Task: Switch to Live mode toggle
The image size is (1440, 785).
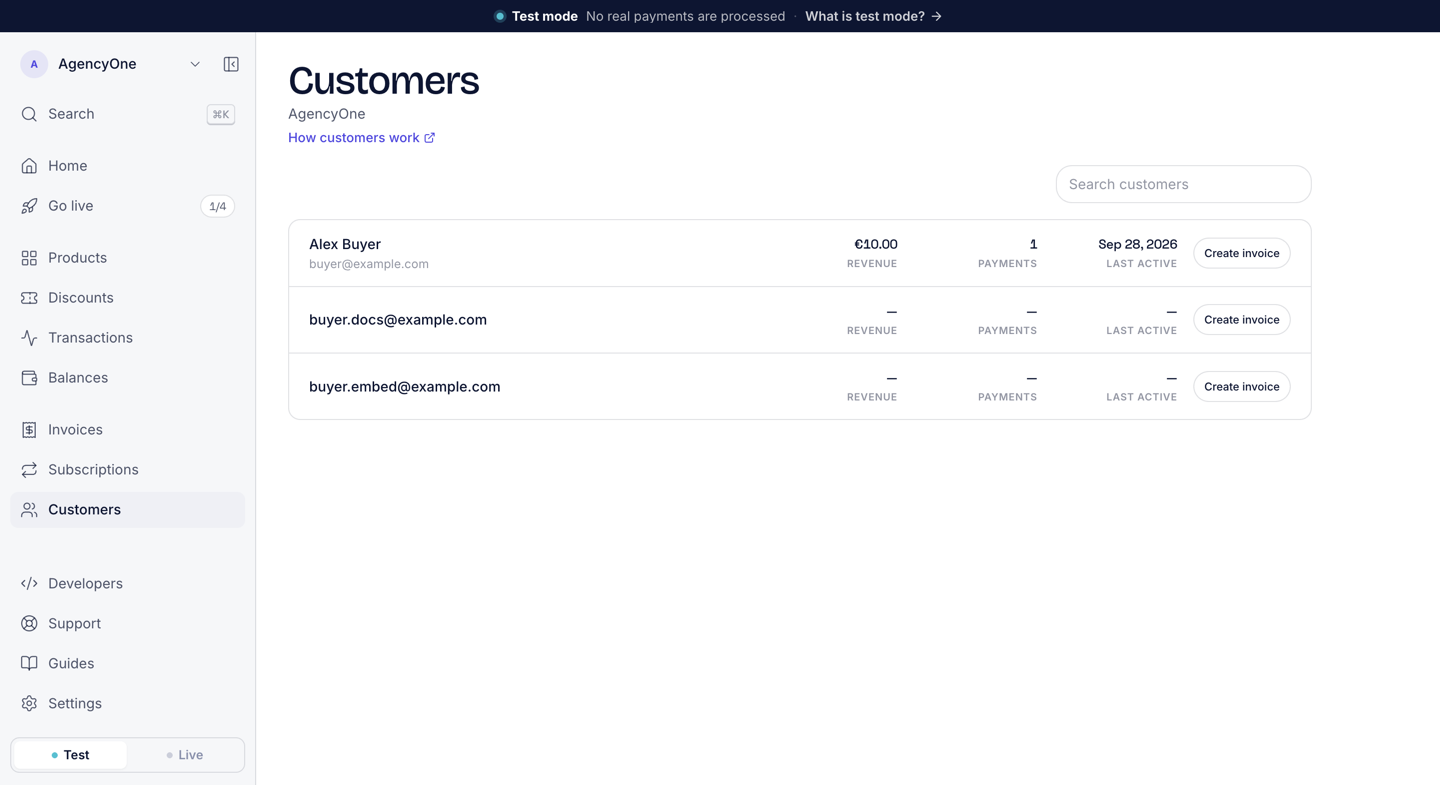Action: pos(185,755)
